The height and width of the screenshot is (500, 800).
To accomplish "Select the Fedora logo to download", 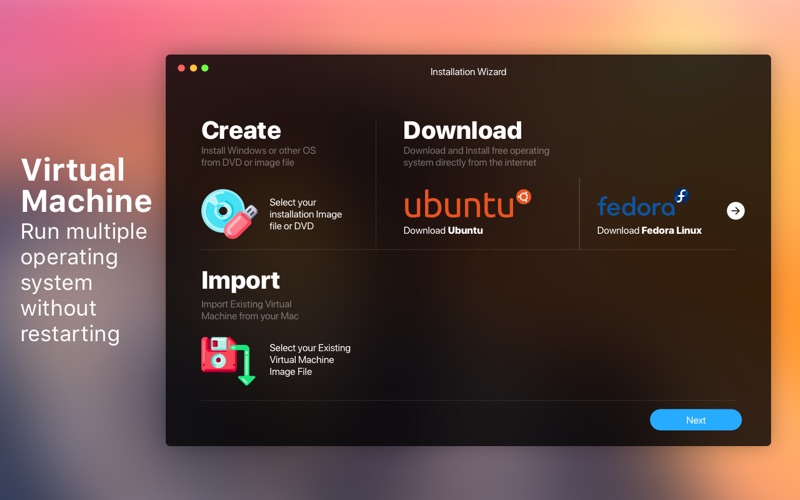I will (x=643, y=203).
